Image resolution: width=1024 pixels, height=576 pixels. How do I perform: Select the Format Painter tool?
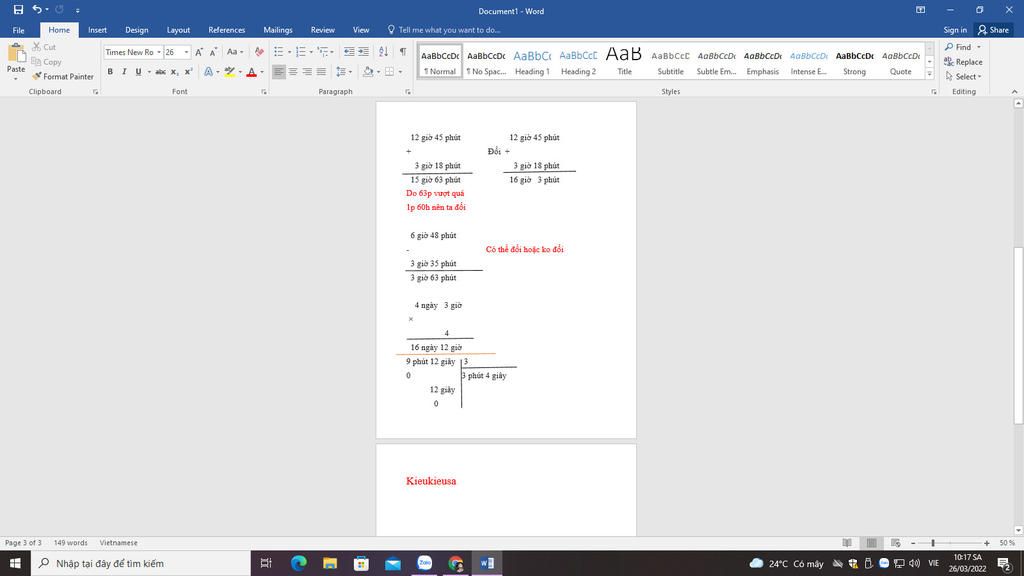(63, 76)
